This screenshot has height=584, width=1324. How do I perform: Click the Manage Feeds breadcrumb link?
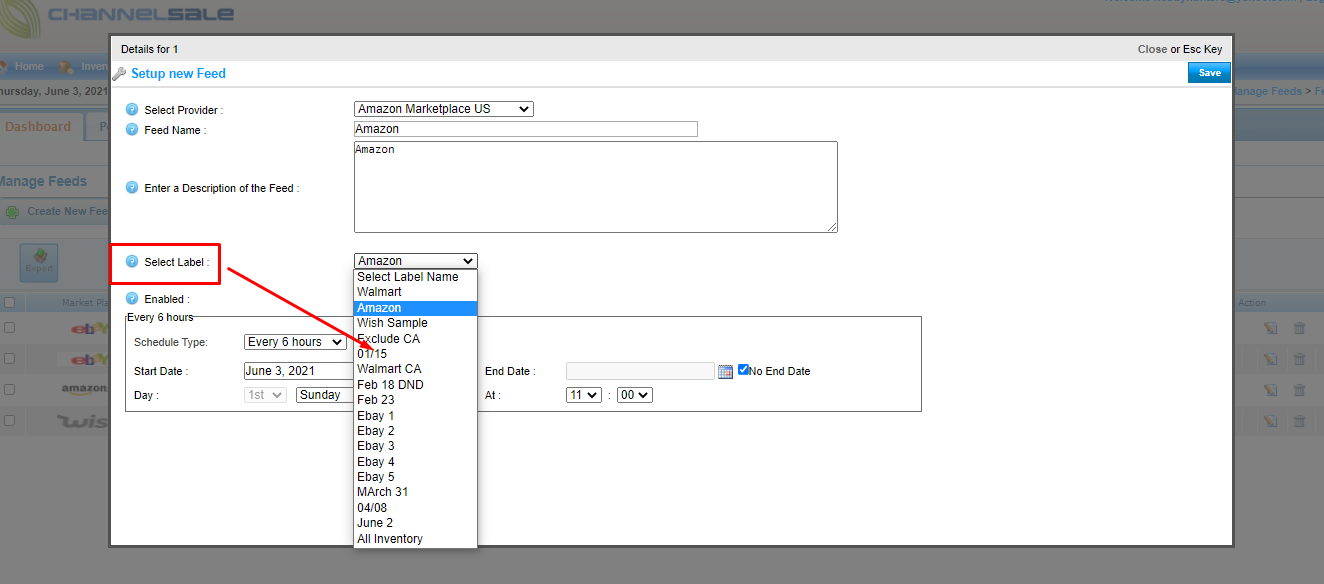click(1267, 91)
